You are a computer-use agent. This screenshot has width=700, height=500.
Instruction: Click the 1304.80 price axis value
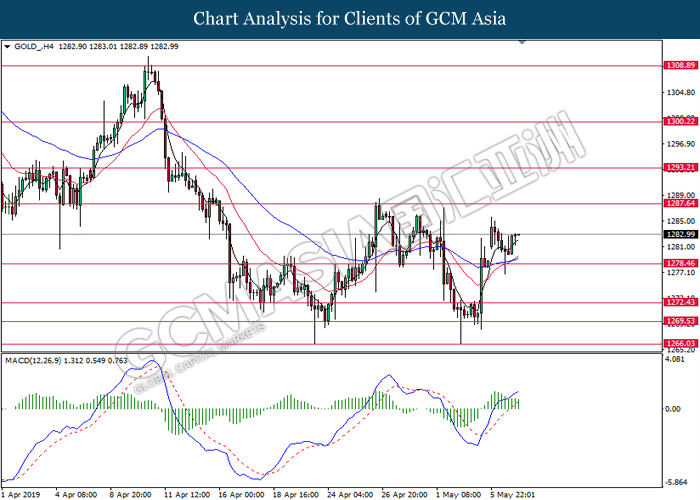[x=681, y=93]
